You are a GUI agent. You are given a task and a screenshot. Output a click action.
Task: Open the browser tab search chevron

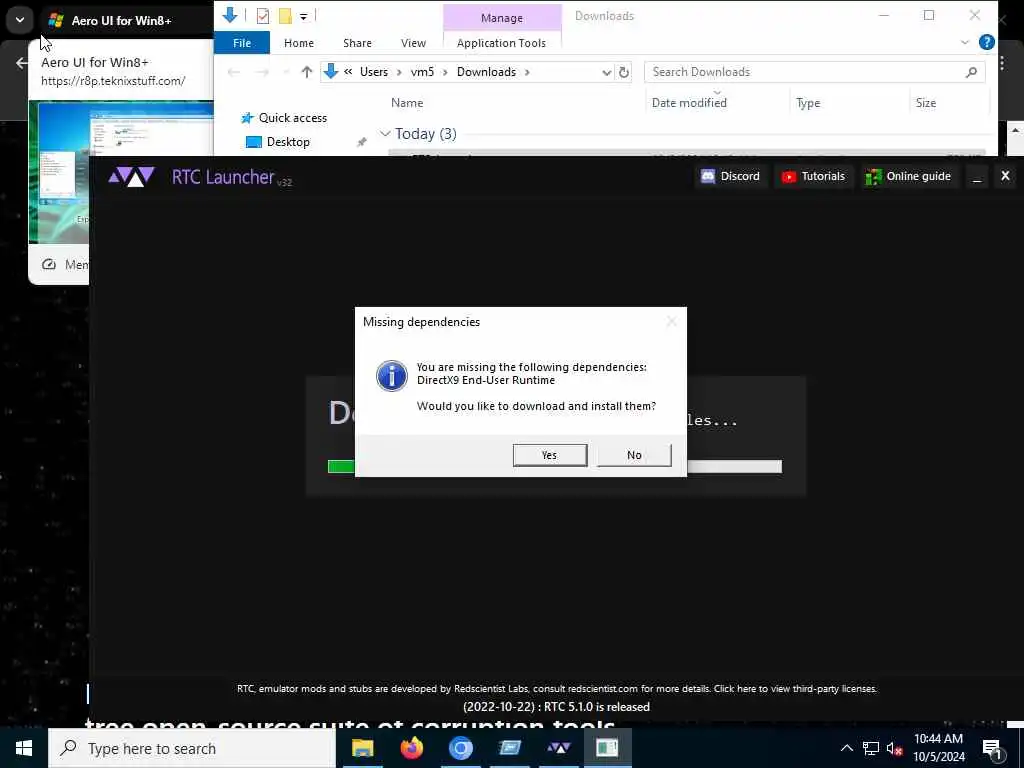point(20,20)
